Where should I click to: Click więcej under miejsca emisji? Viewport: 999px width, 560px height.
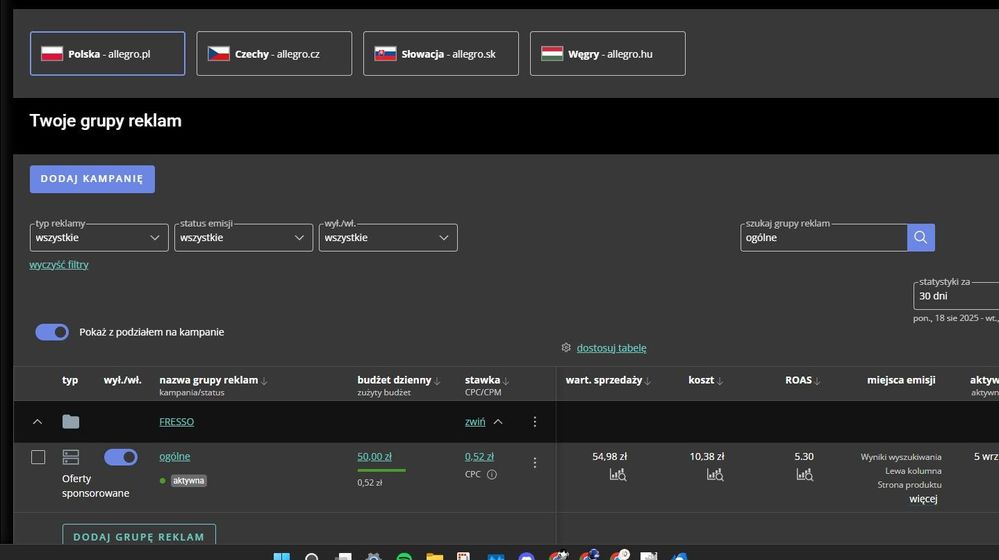[x=923, y=499]
